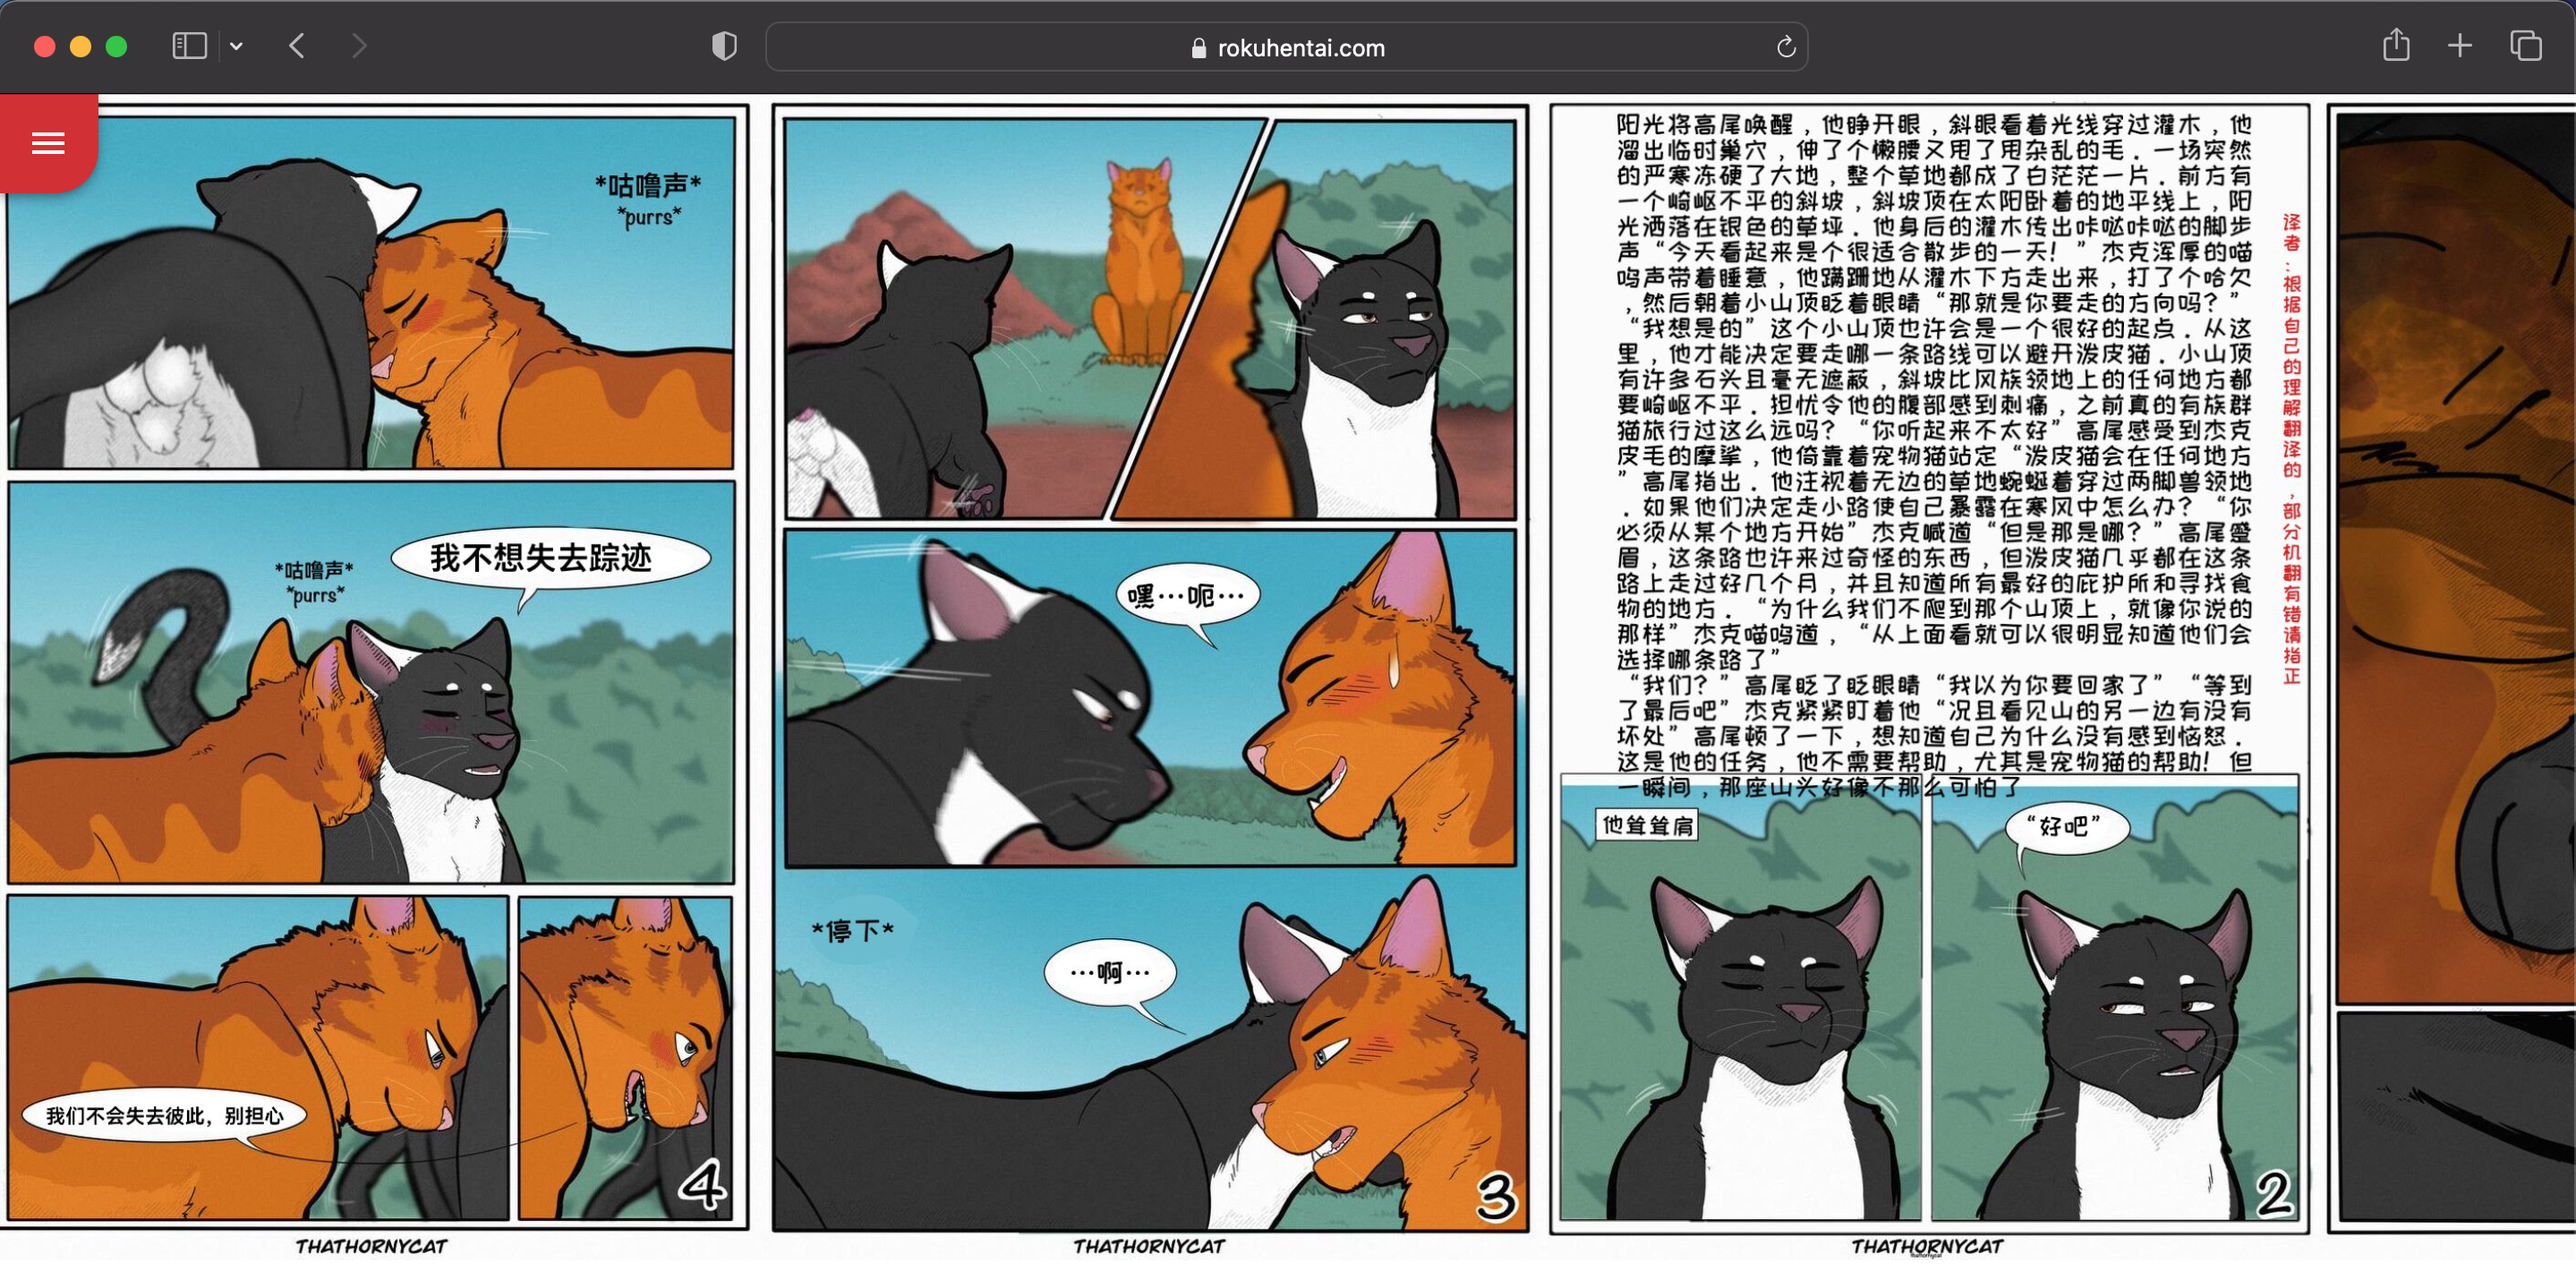
Task: Open the Share sheet icon
Action: pos(2395,46)
